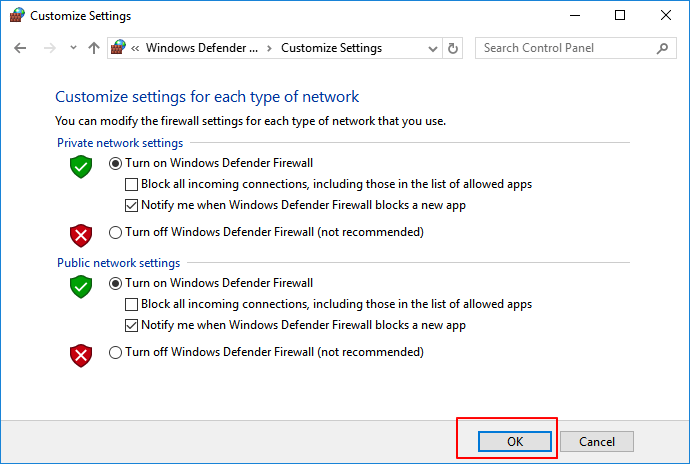The width and height of the screenshot is (690, 464).
Task: Refresh the Control Panel address bar
Action: point(454,48)
